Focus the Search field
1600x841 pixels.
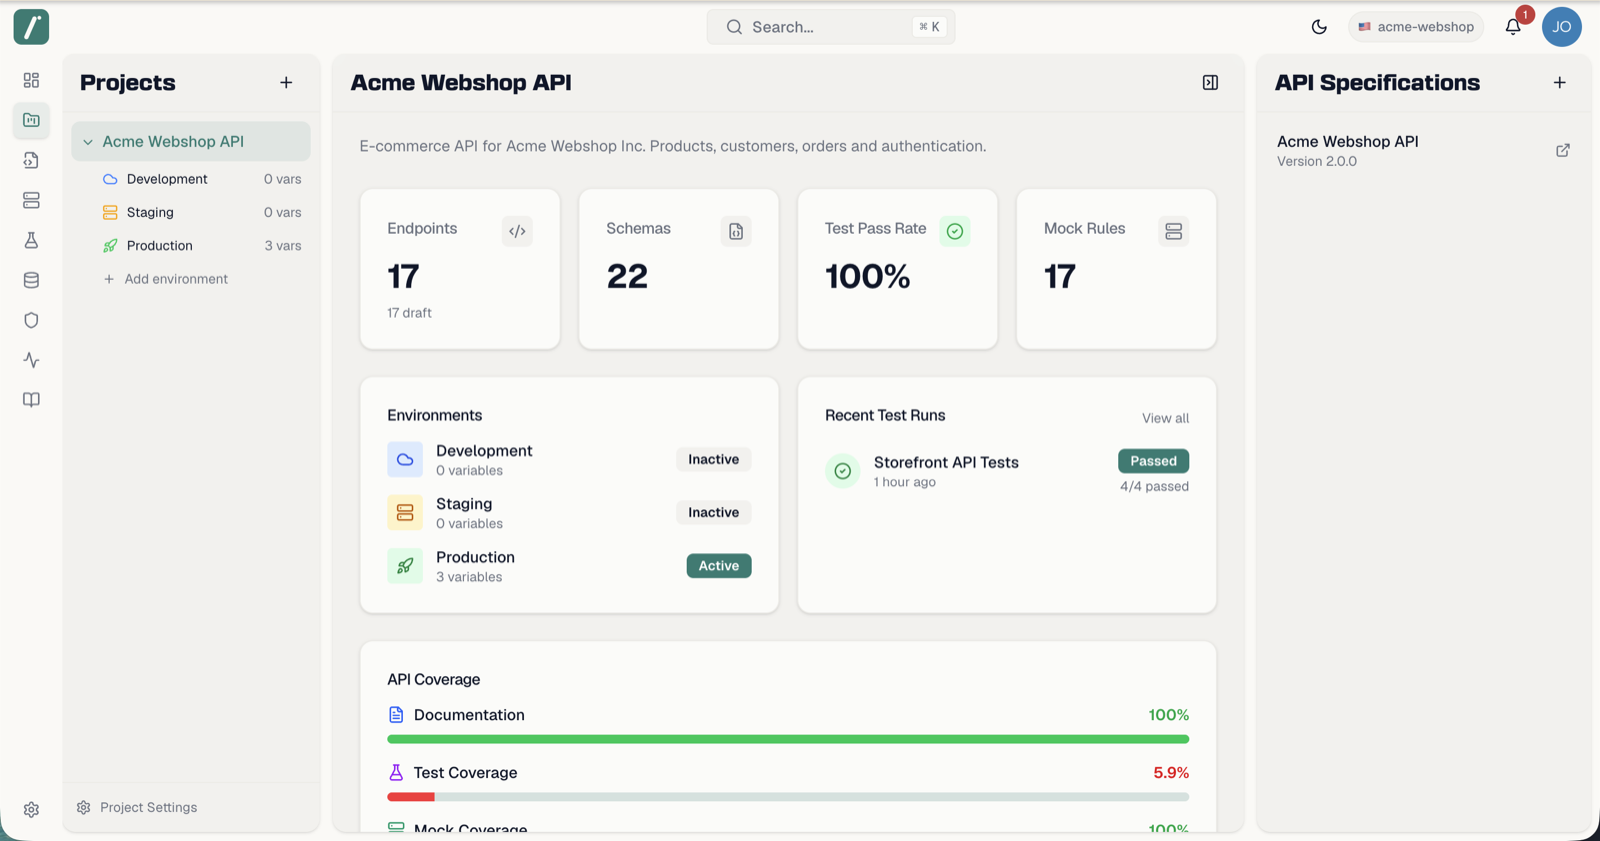831,27
